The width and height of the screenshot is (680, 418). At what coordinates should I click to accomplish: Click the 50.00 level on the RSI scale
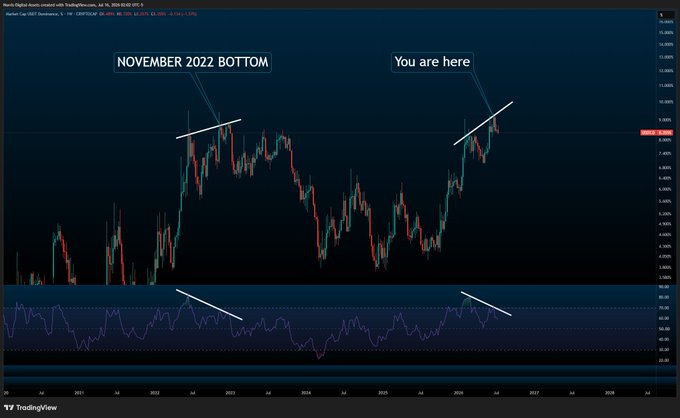pos(664,329)
